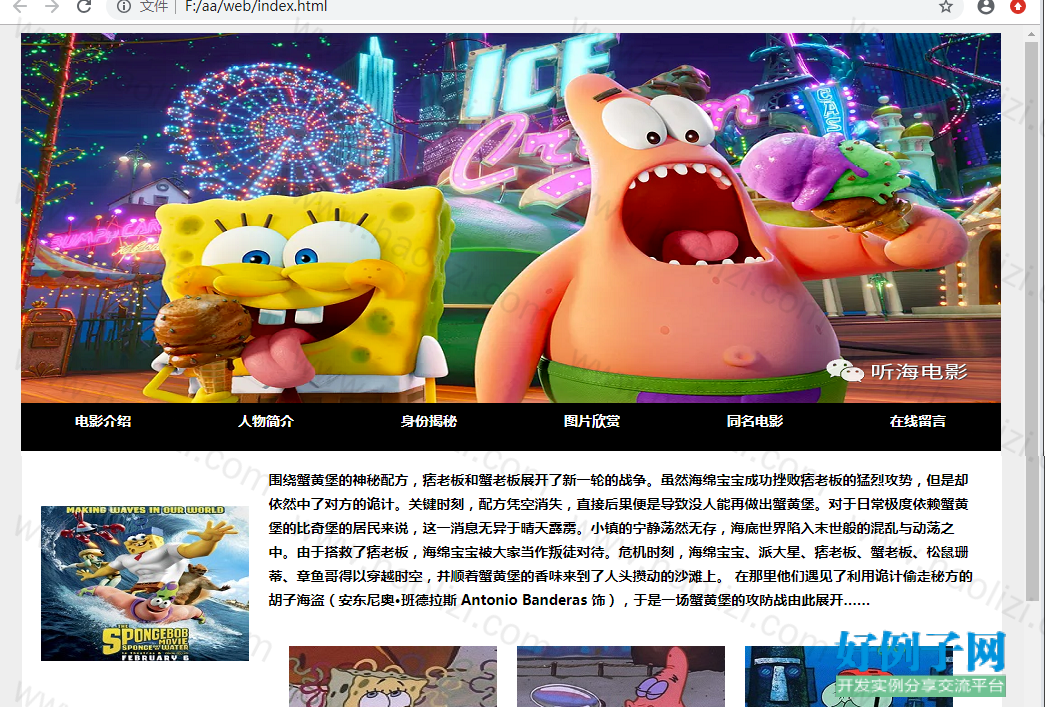
Task: Open the user profile avatar icon
Action: tap(986, 7)
